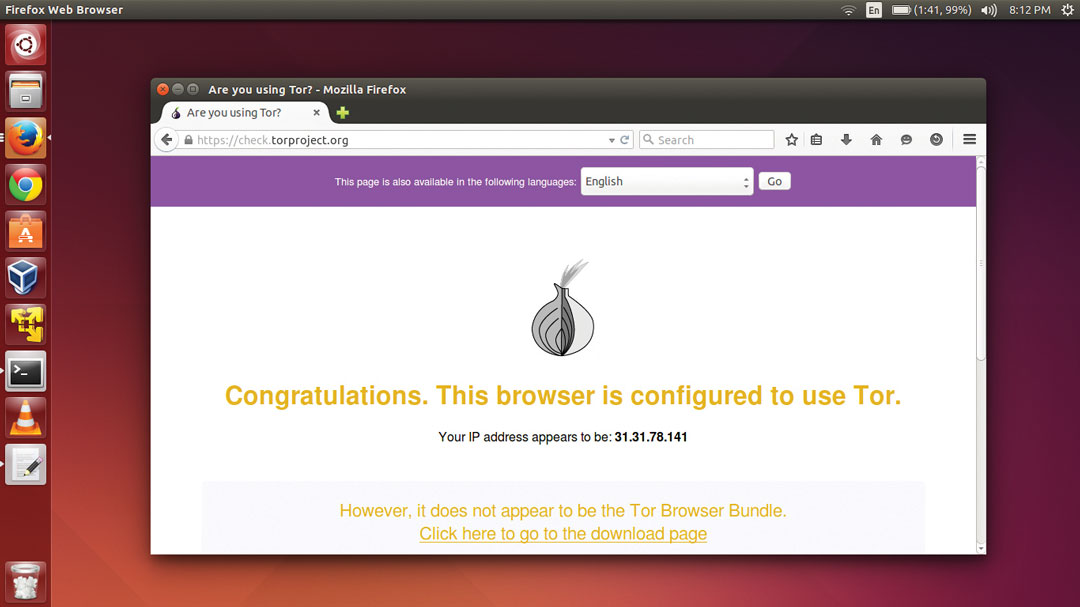Reload the current page
The width and height of the screenshot is (1080, 607).
(x=625, y=140)
